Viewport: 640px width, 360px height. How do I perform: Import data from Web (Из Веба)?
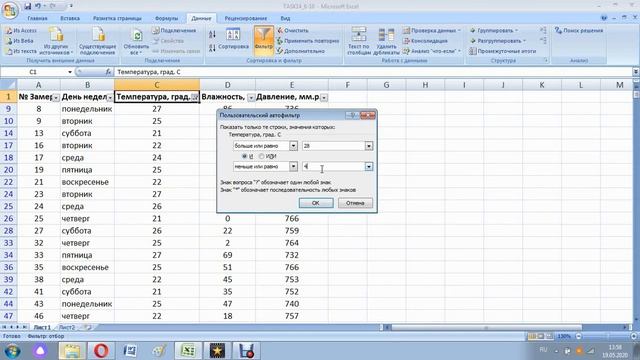[x=20, y=41]
